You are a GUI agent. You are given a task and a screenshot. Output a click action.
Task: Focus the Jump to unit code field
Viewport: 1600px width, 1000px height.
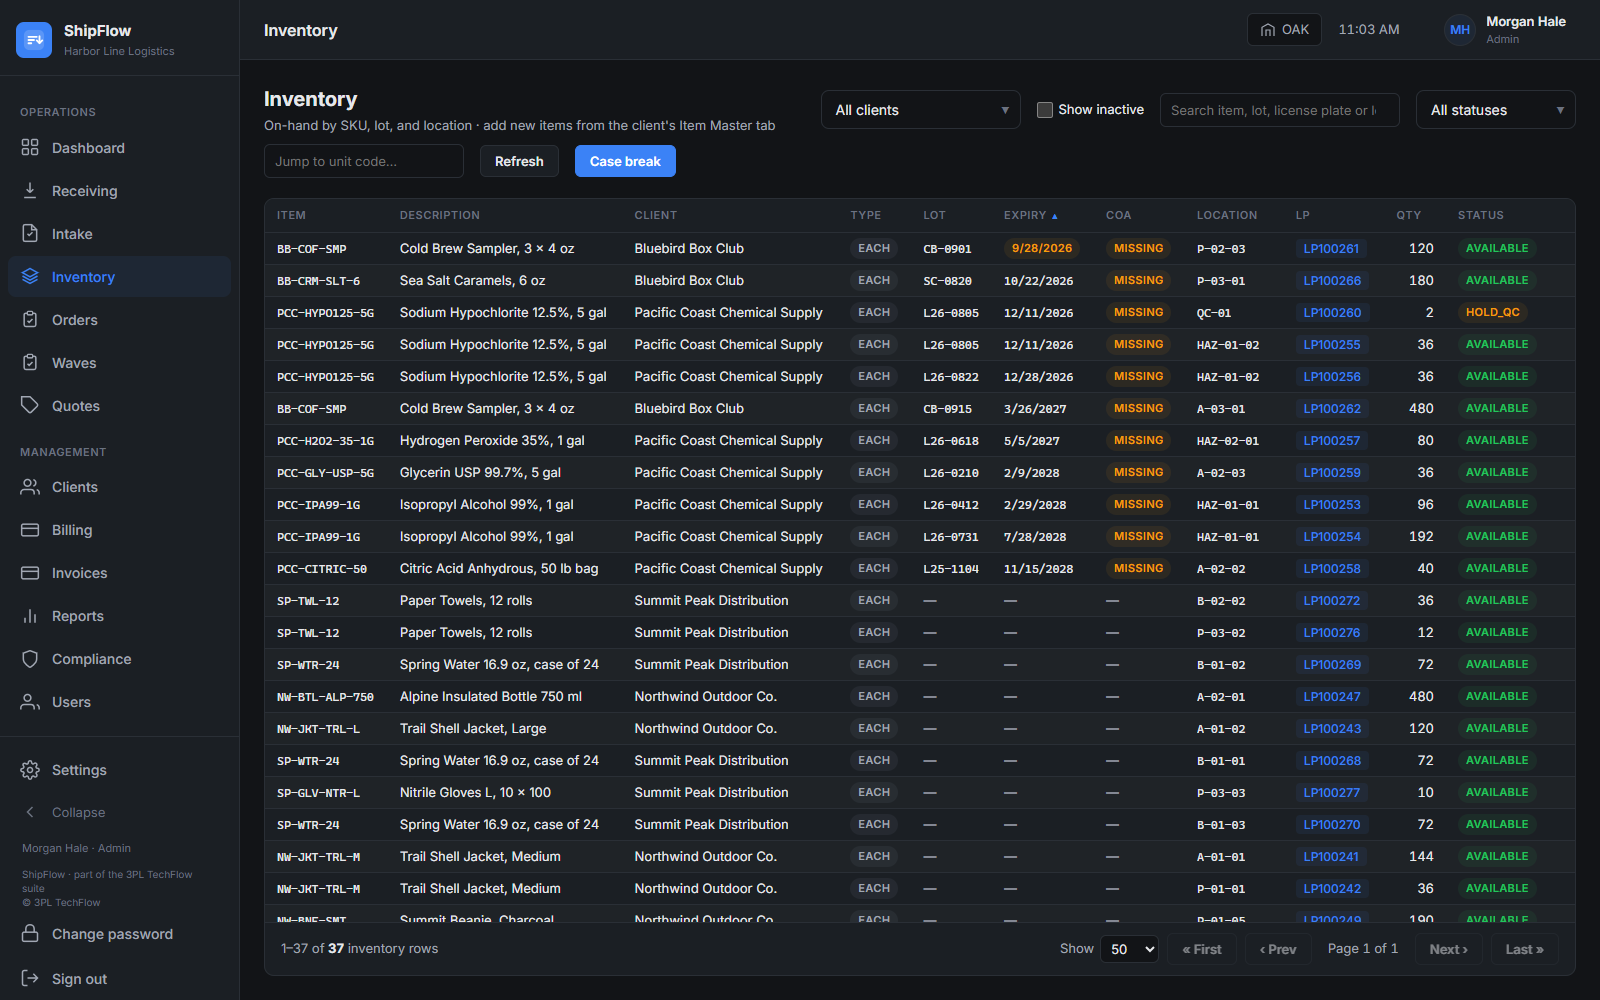(364, 161)
